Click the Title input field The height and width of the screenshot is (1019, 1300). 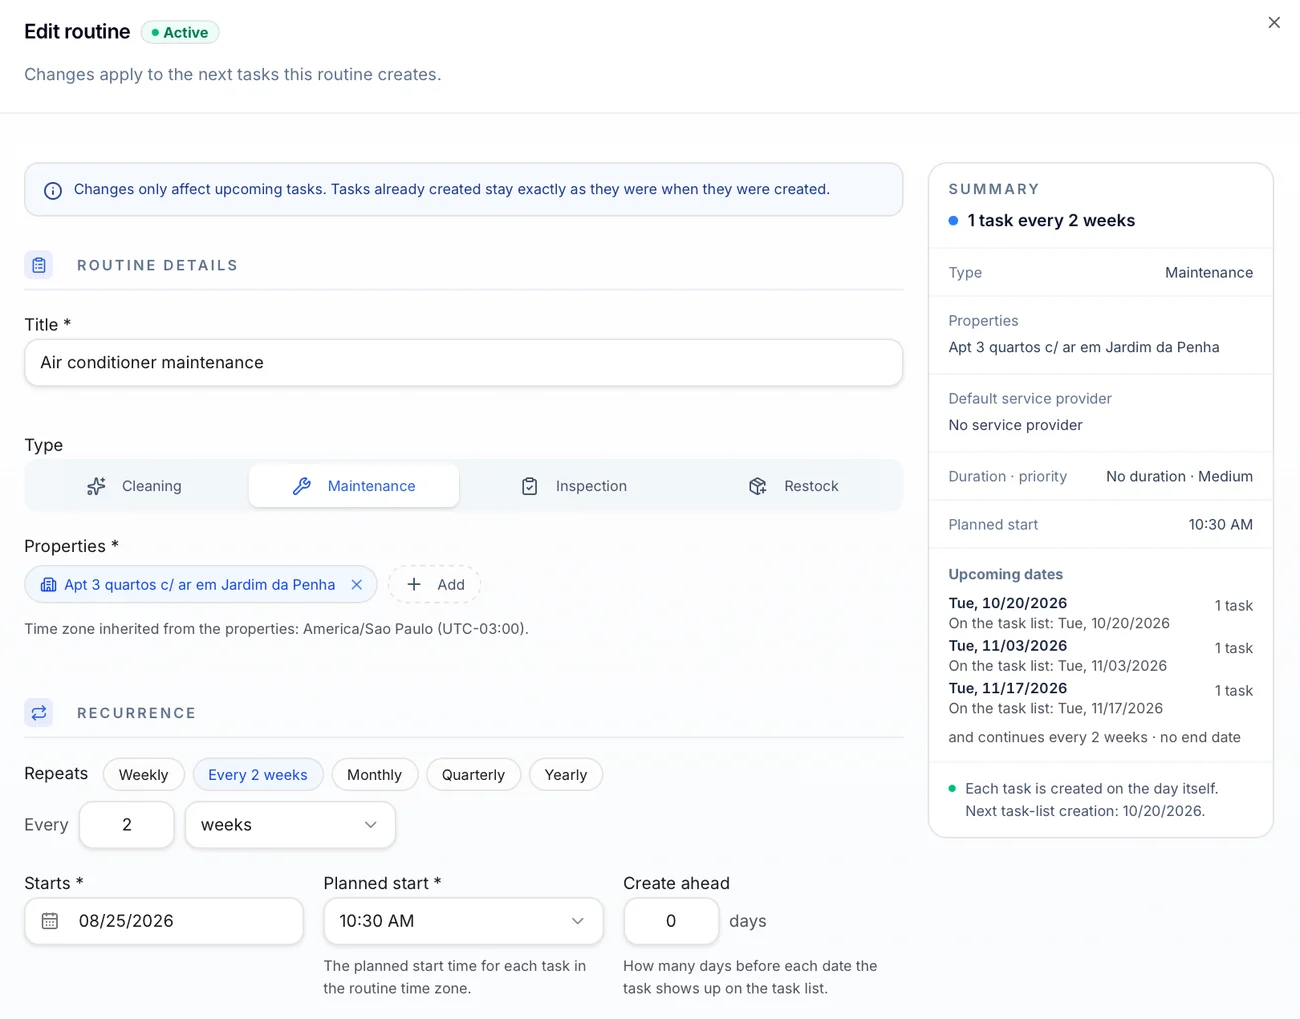tap(463, 362)
